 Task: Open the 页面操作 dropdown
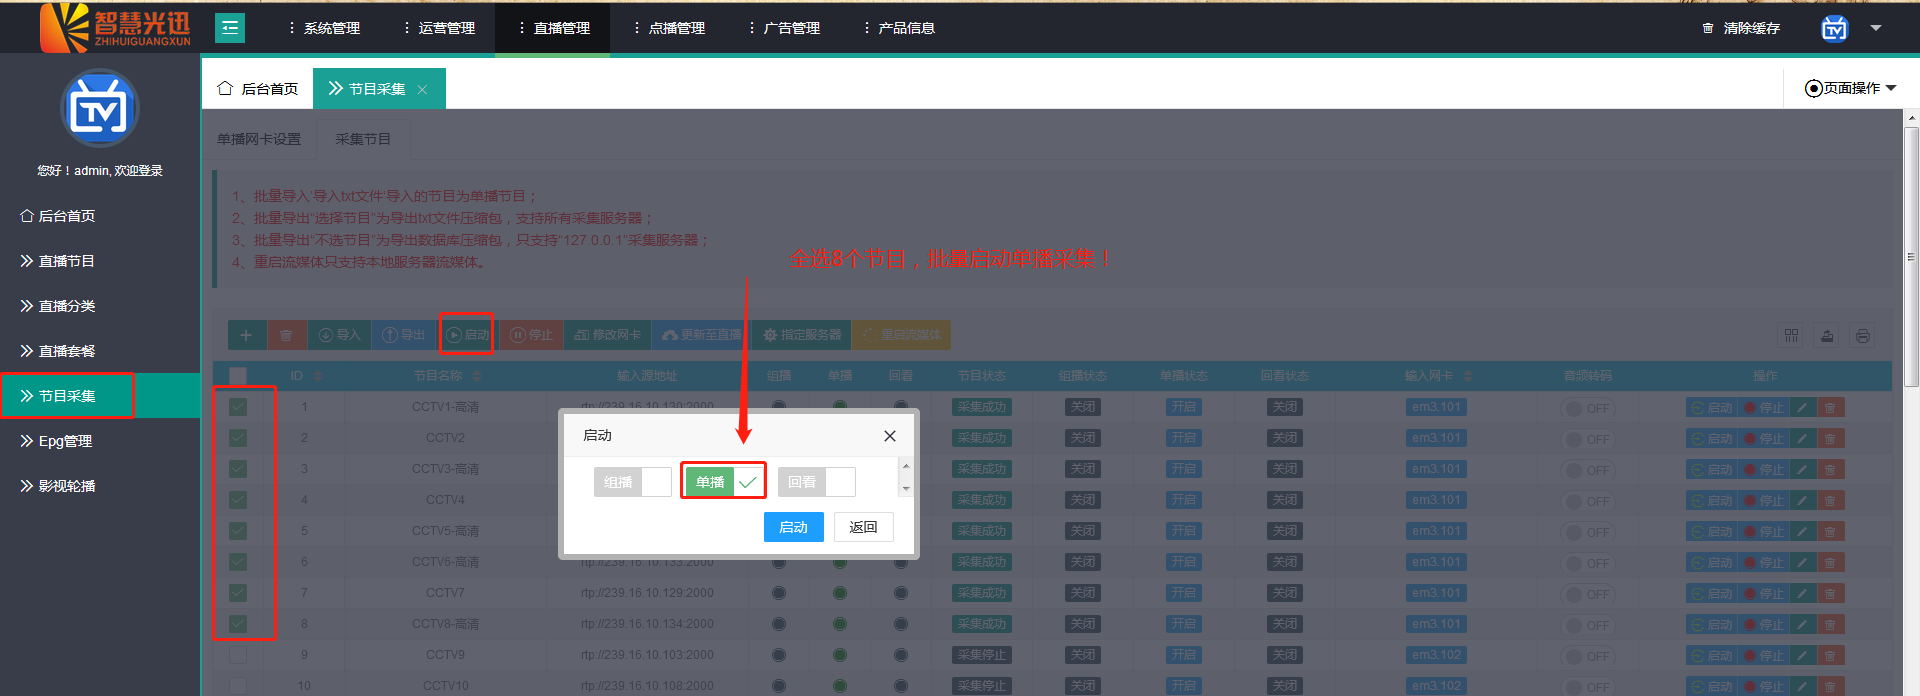pyautogui.click(x=1850, y=88)
